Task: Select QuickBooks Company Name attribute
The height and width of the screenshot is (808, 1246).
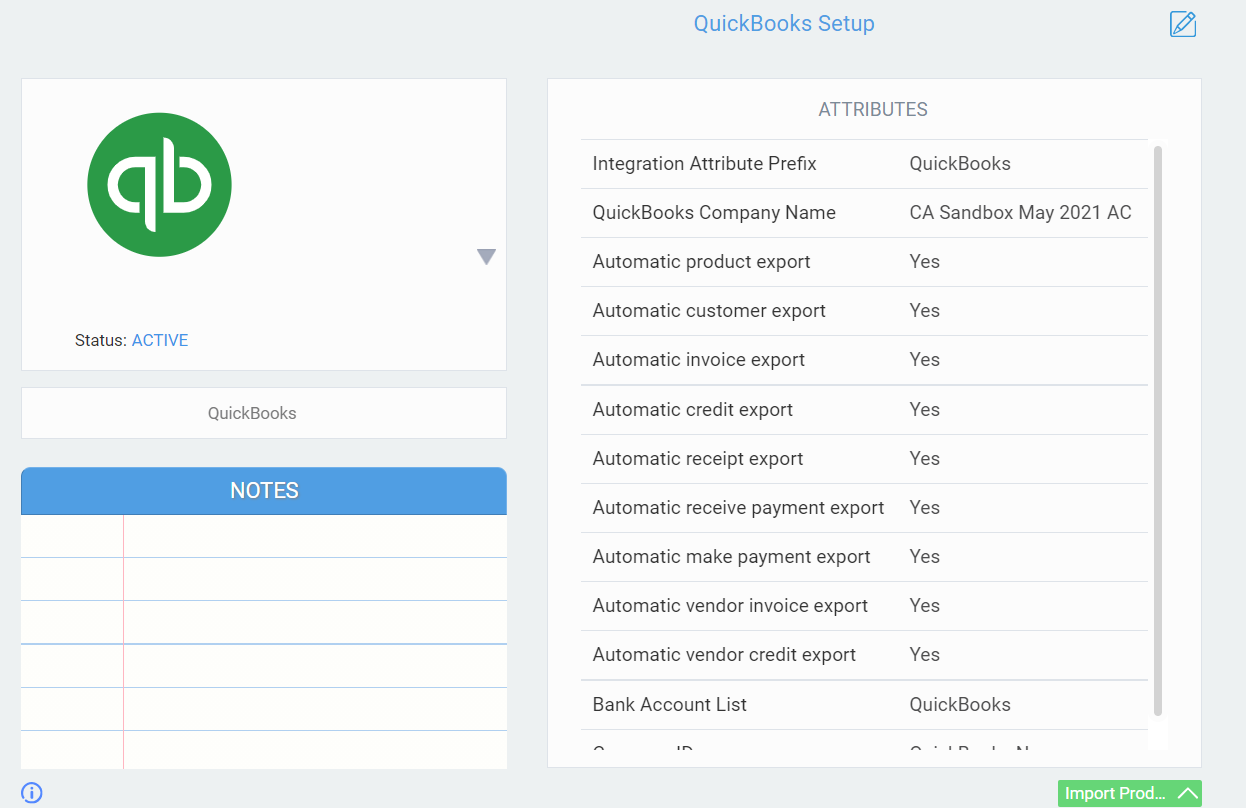Action: coord(713,213)
